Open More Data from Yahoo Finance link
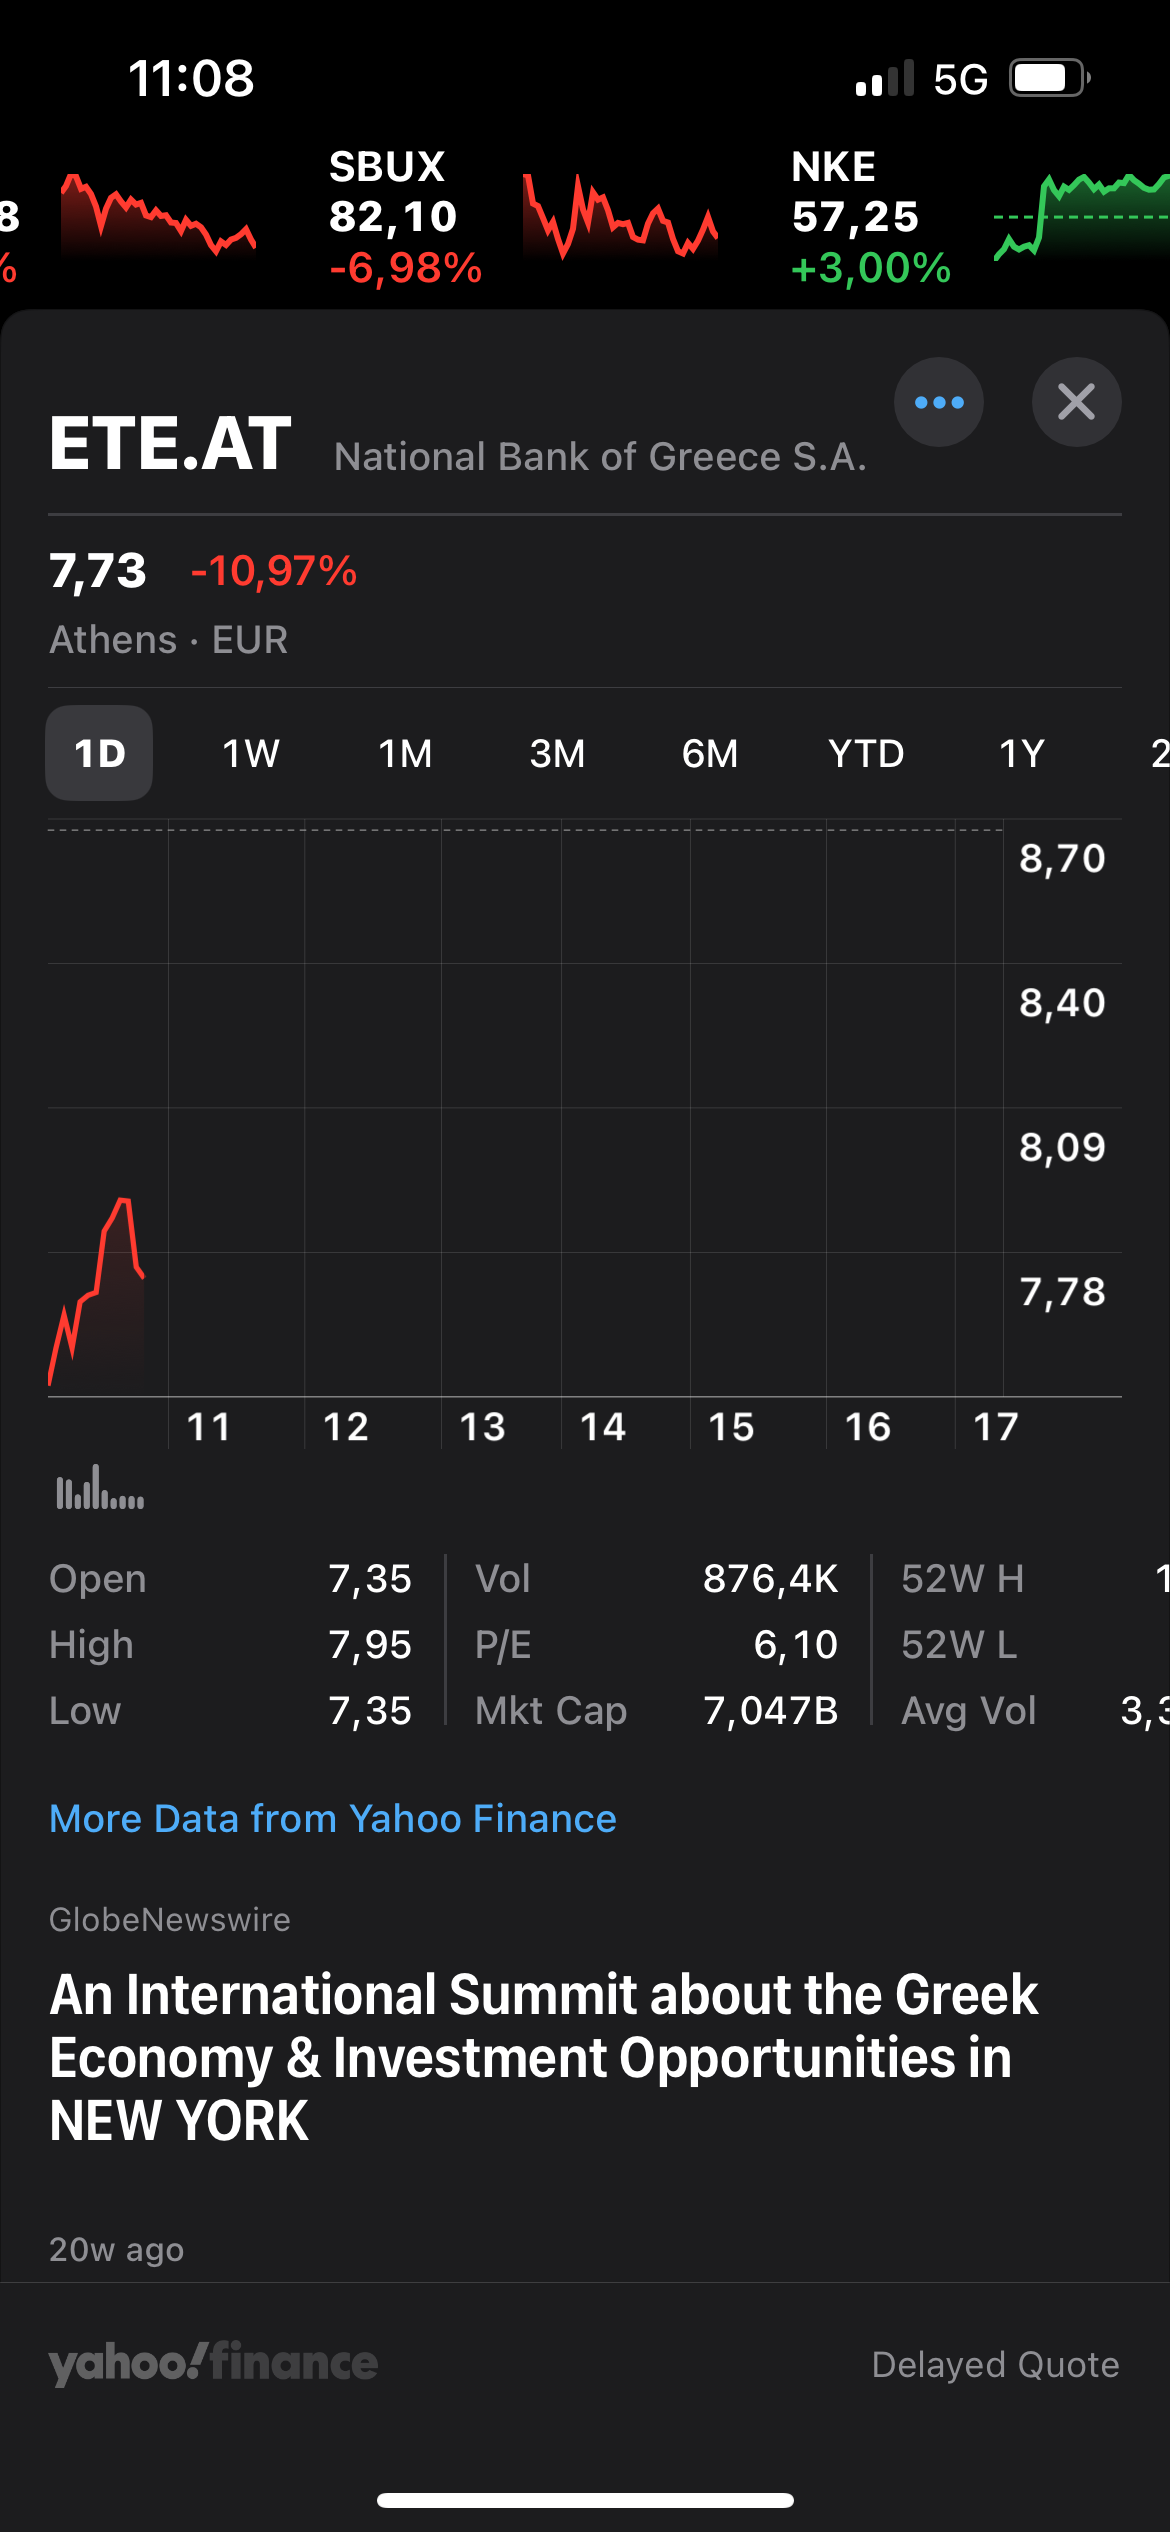The height and width of the screenshot is (2532, 1170). (x=333, y=1818)
